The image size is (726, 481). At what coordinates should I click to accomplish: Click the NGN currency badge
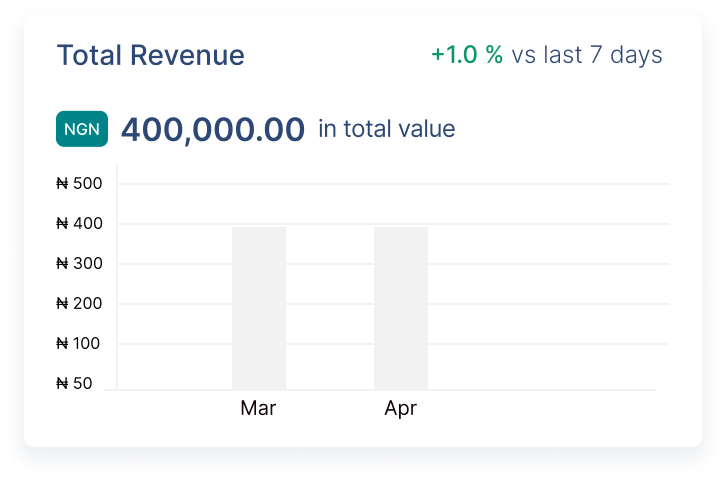[82, 130]
